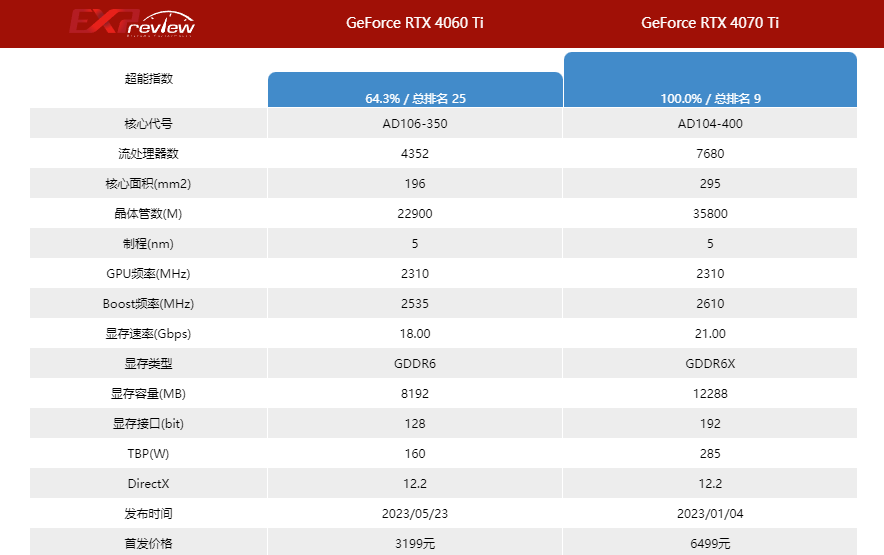Select the GDDR6 cell
The image size is (884, 555).
[x=415, y=364]
